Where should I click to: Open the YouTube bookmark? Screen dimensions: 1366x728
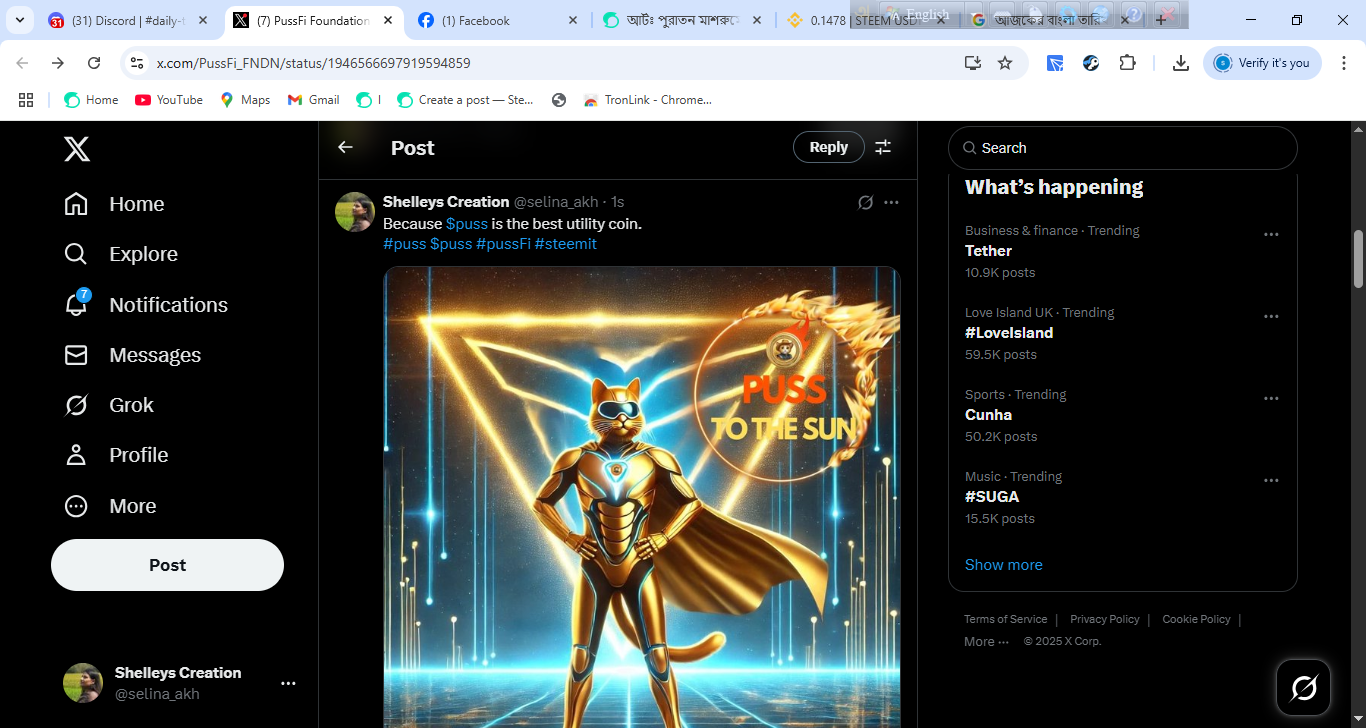(169, 100)
